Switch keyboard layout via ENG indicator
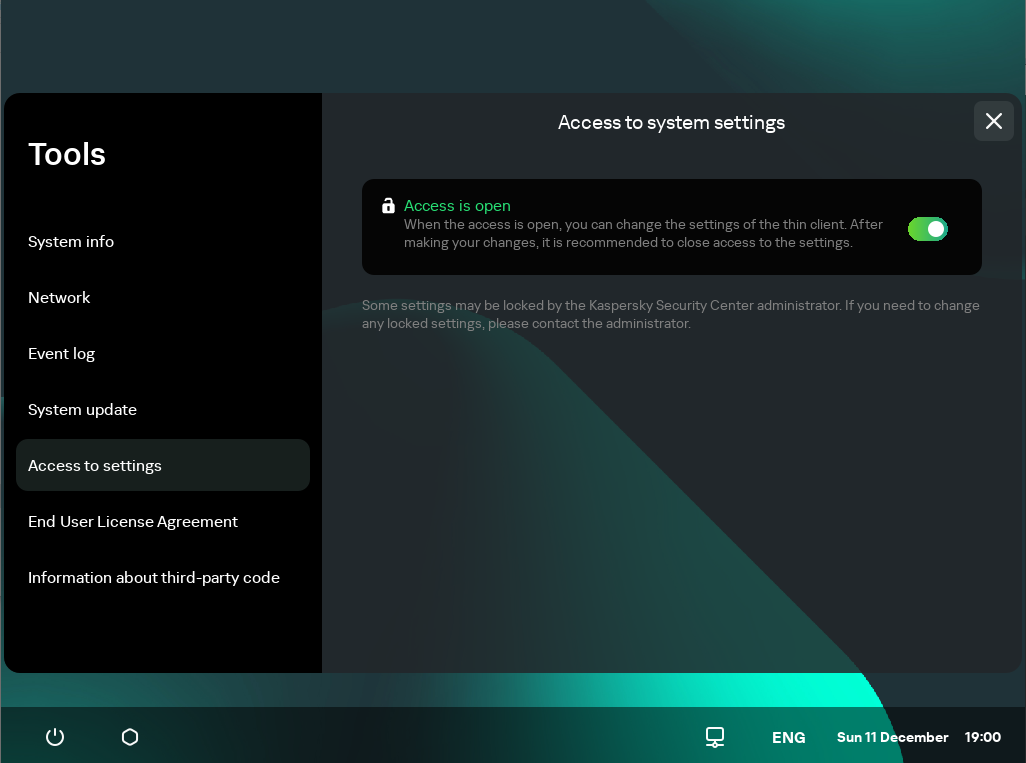The height and width of the screenshot is (763, 1026). (x=788, y=737)
